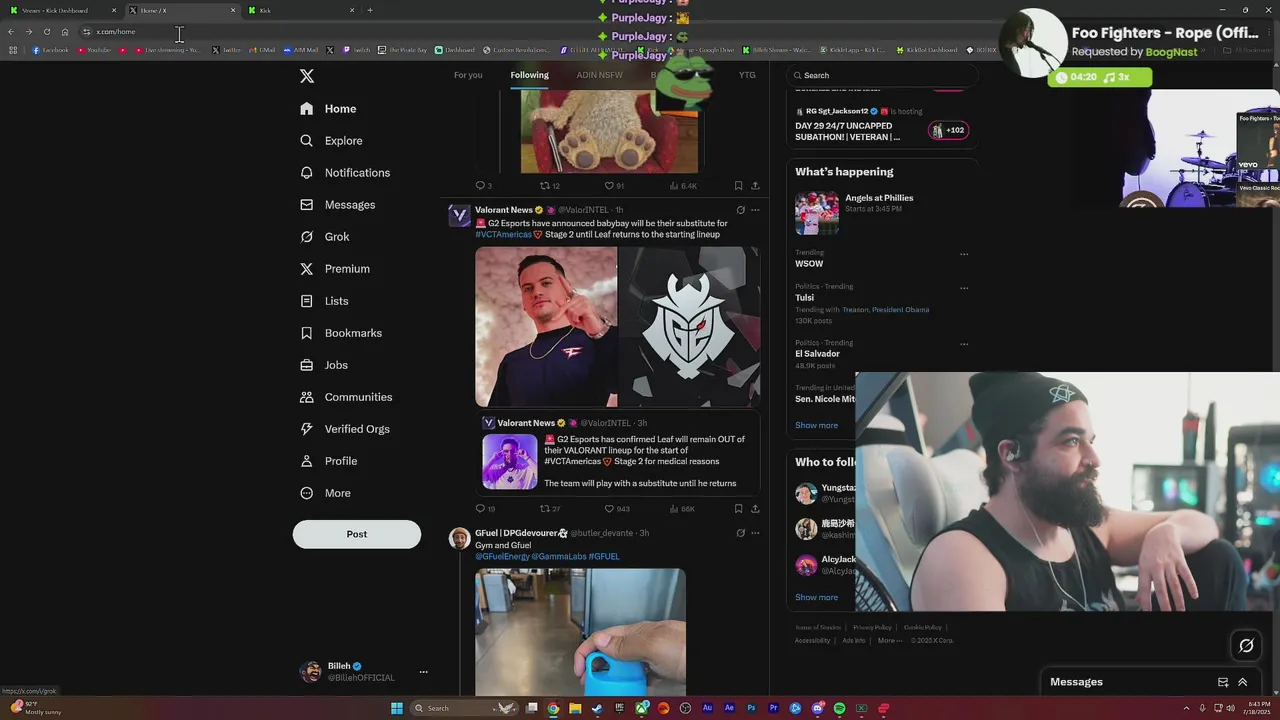Click Grok icon on GFuel DPGdevourer post

[x=740, y=533]
